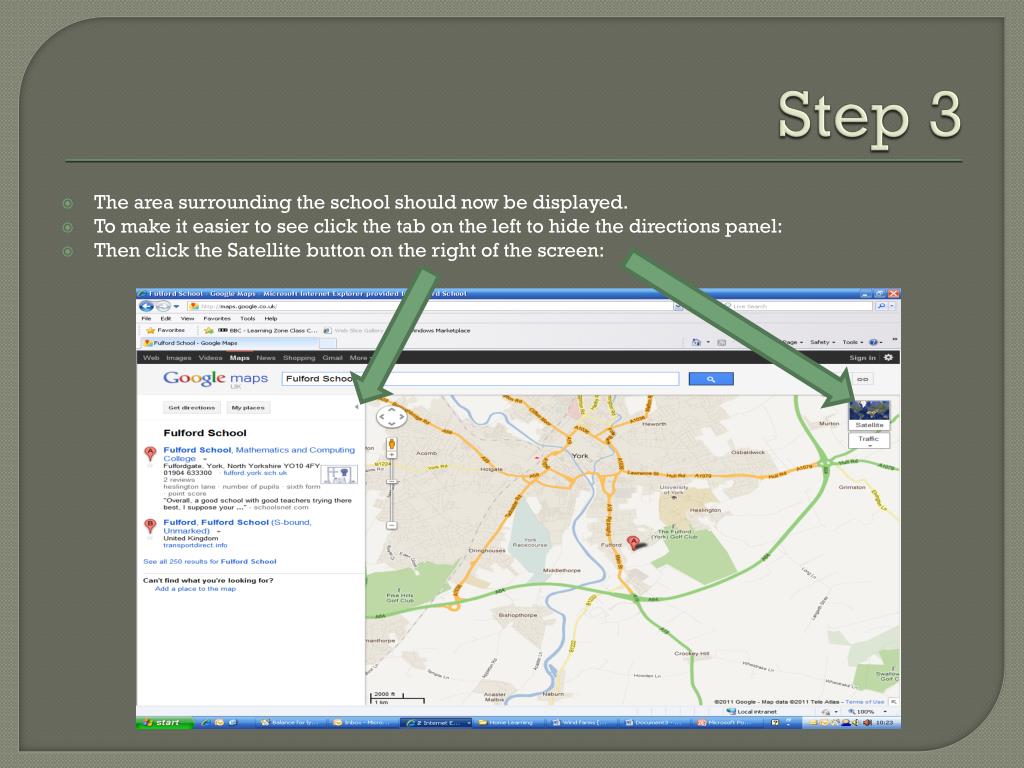Open the File menu
1024x768 pixels.
pyautogui.click(x=146, y=319)
